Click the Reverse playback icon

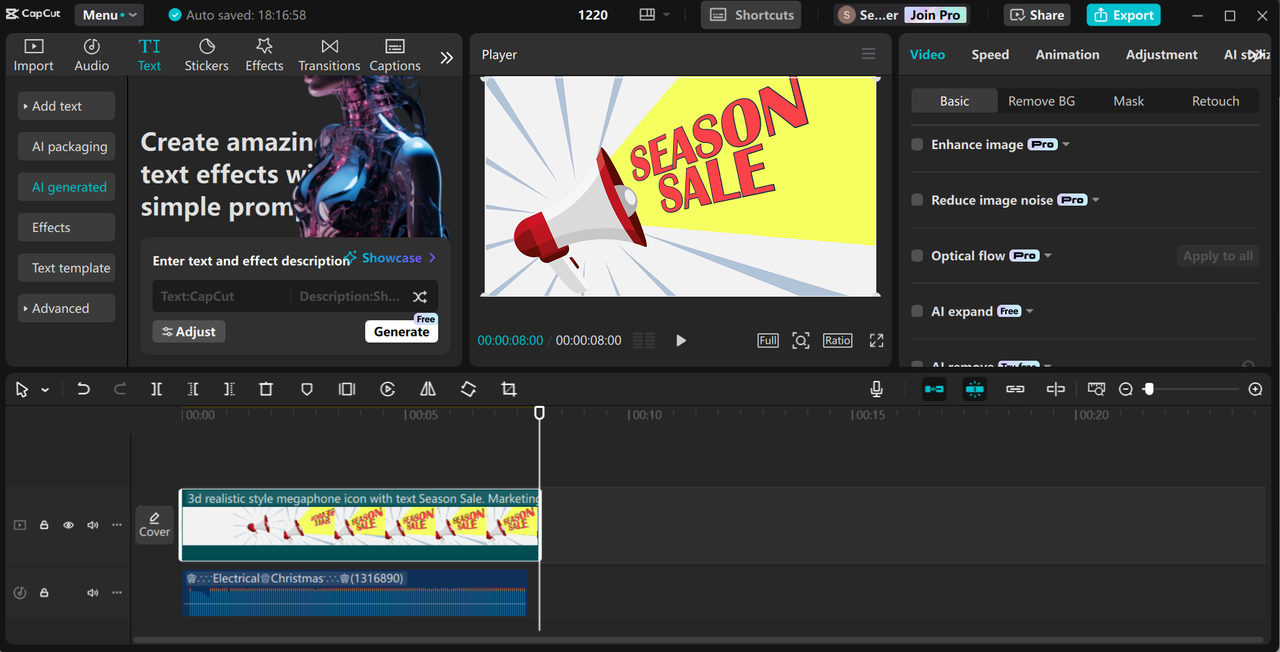(388, 389)
